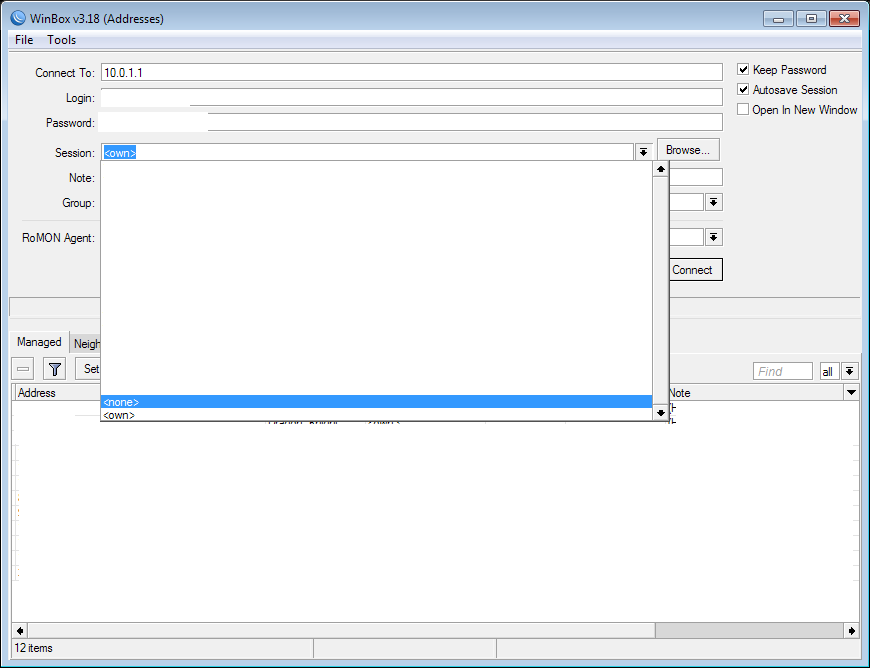Viewport: 870px width, 668px height.
Task: Sort by the Note column header
Action: coord(756,392)
